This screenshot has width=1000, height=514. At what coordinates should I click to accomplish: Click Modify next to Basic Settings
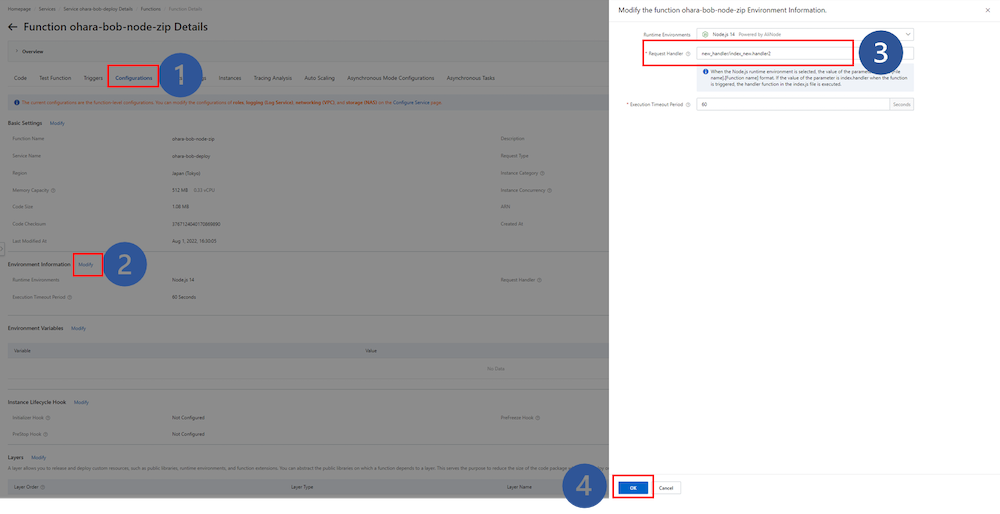click(x=57, y=122)
